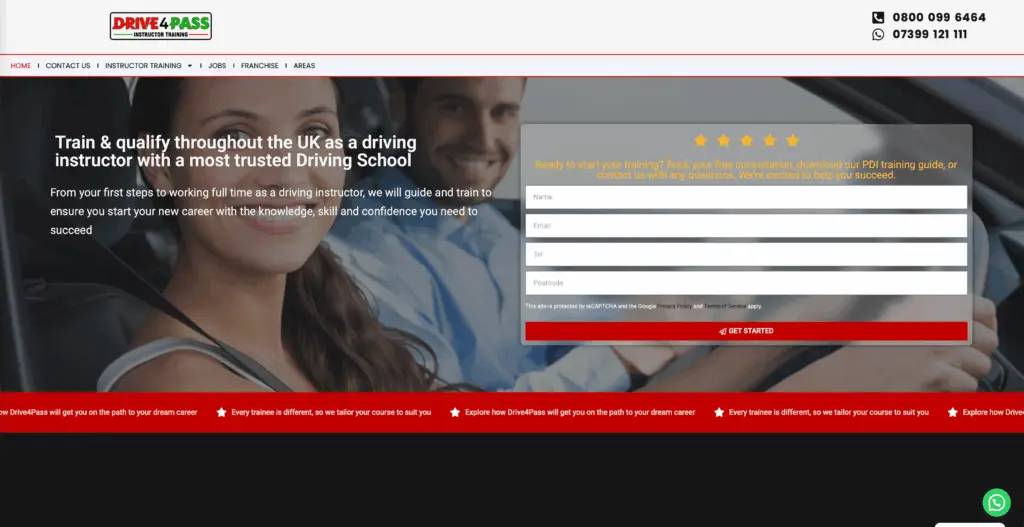Viewport: 1024px width, 527px height.
Task: Click the Name input field
Action: pos(746,197)
